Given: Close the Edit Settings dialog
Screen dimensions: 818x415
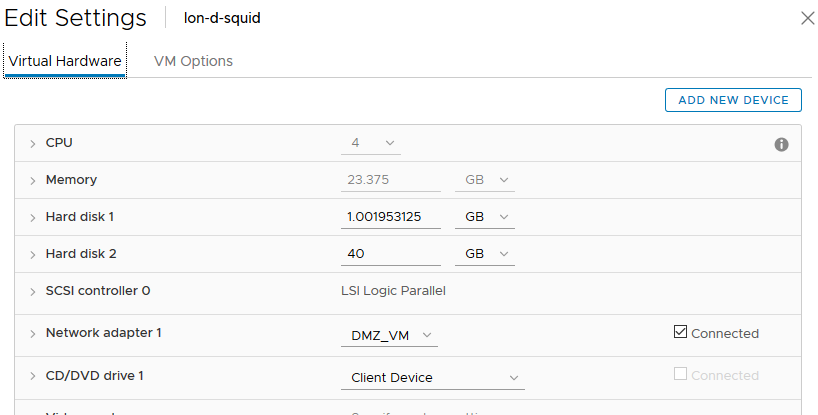Looking at the screenshot, I should (808, 18).
